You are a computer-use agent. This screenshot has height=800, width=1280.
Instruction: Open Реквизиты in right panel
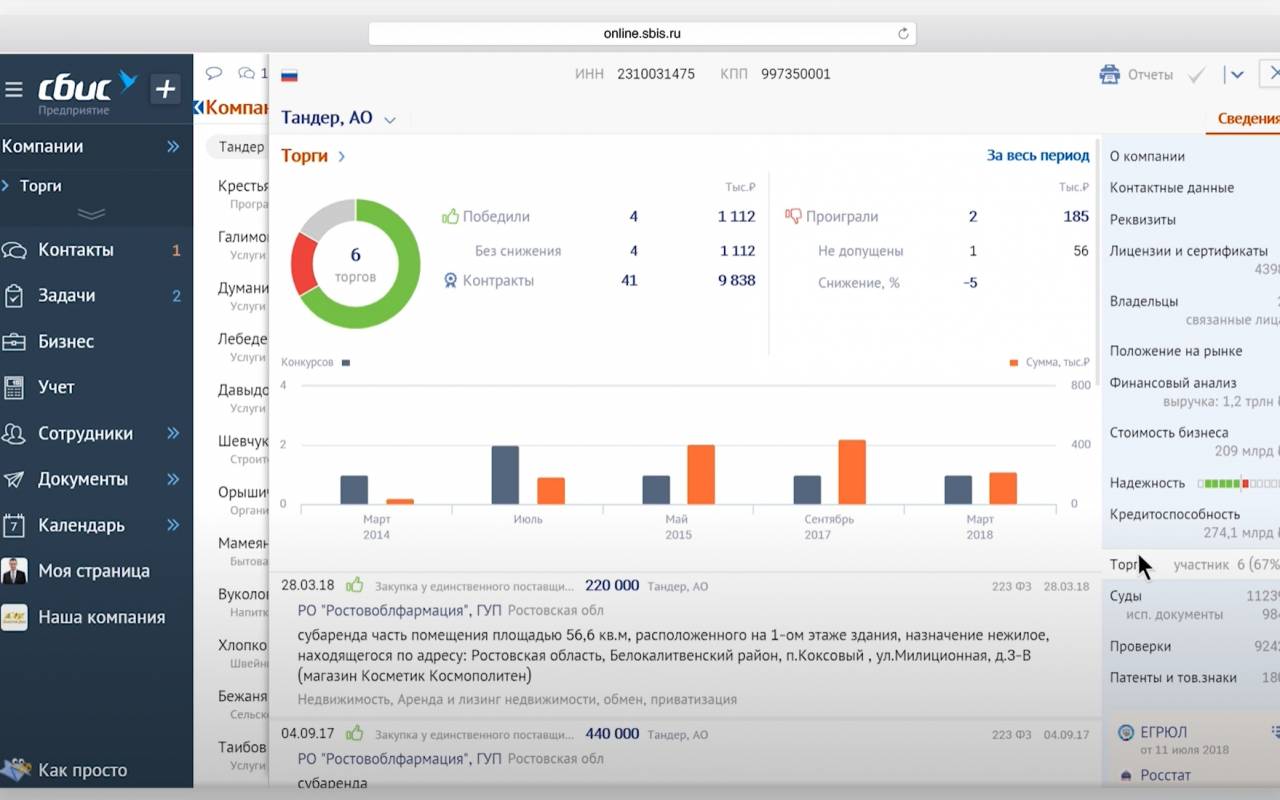point(1143,220)
